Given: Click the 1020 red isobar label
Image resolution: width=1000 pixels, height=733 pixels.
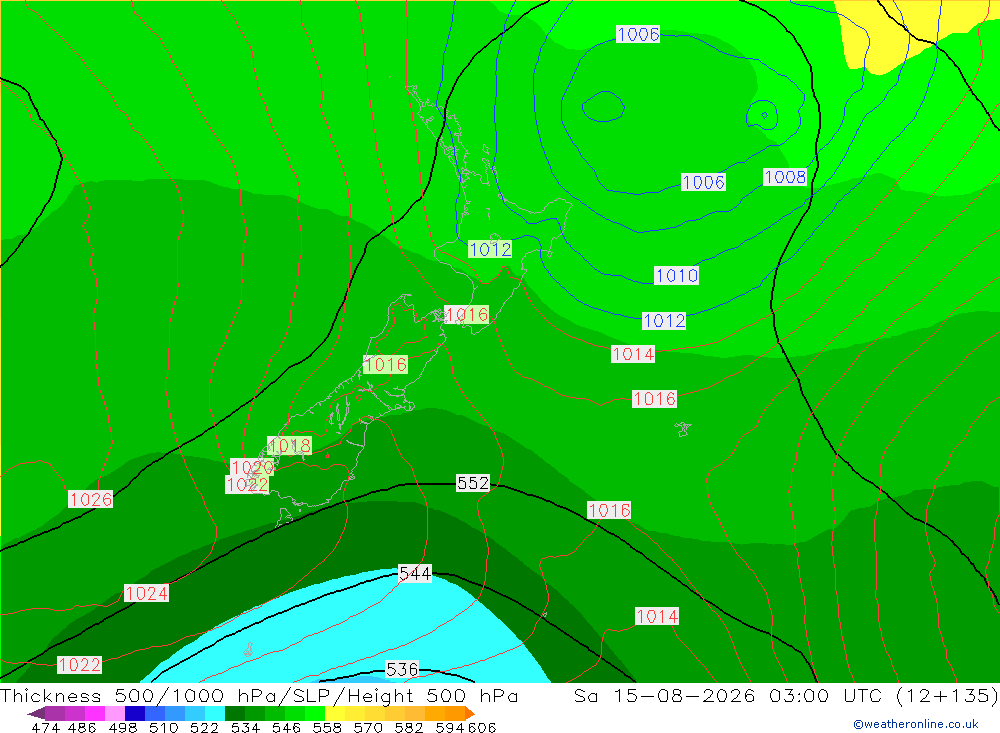Looking at the screenshot, I should click(252, 467).
